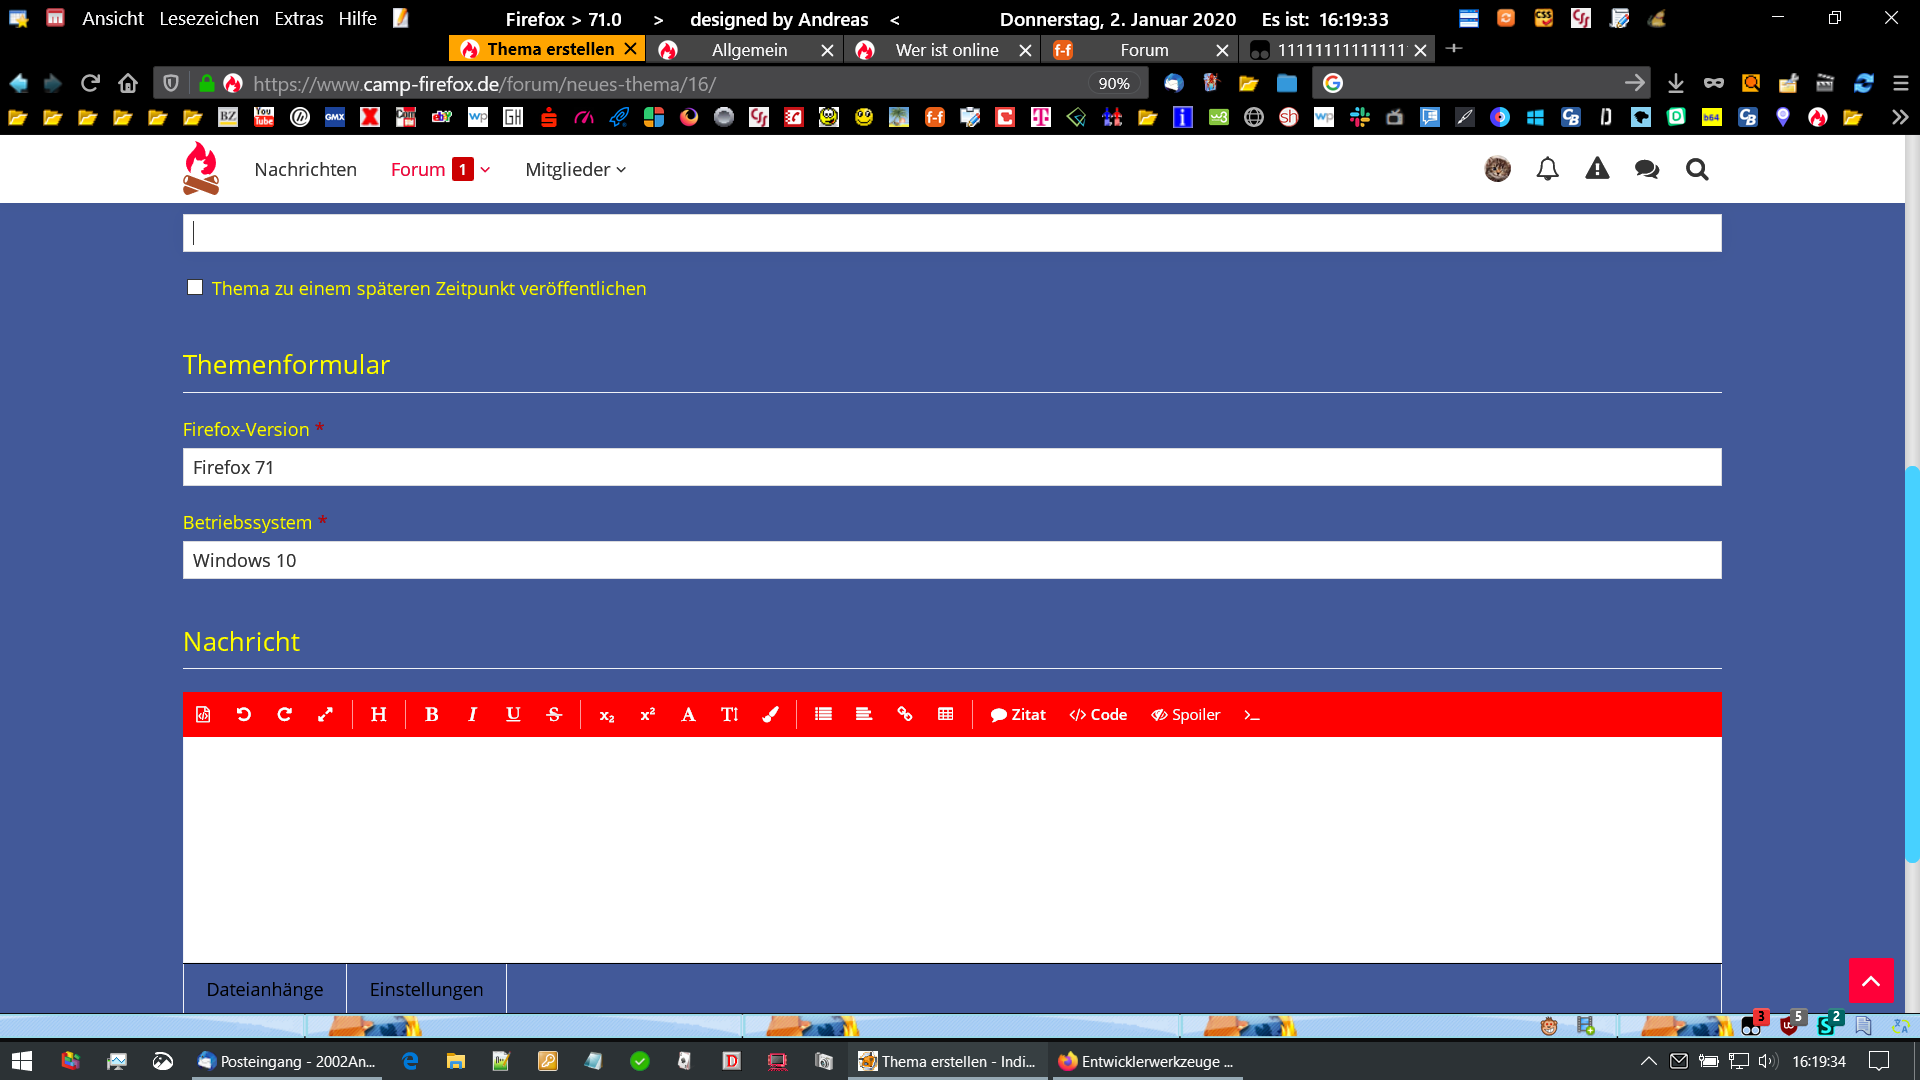This screenshot has height=1080, width=1920.
Task: Insert a quote with the Zitat button
Action: [x=1018, y=714]
